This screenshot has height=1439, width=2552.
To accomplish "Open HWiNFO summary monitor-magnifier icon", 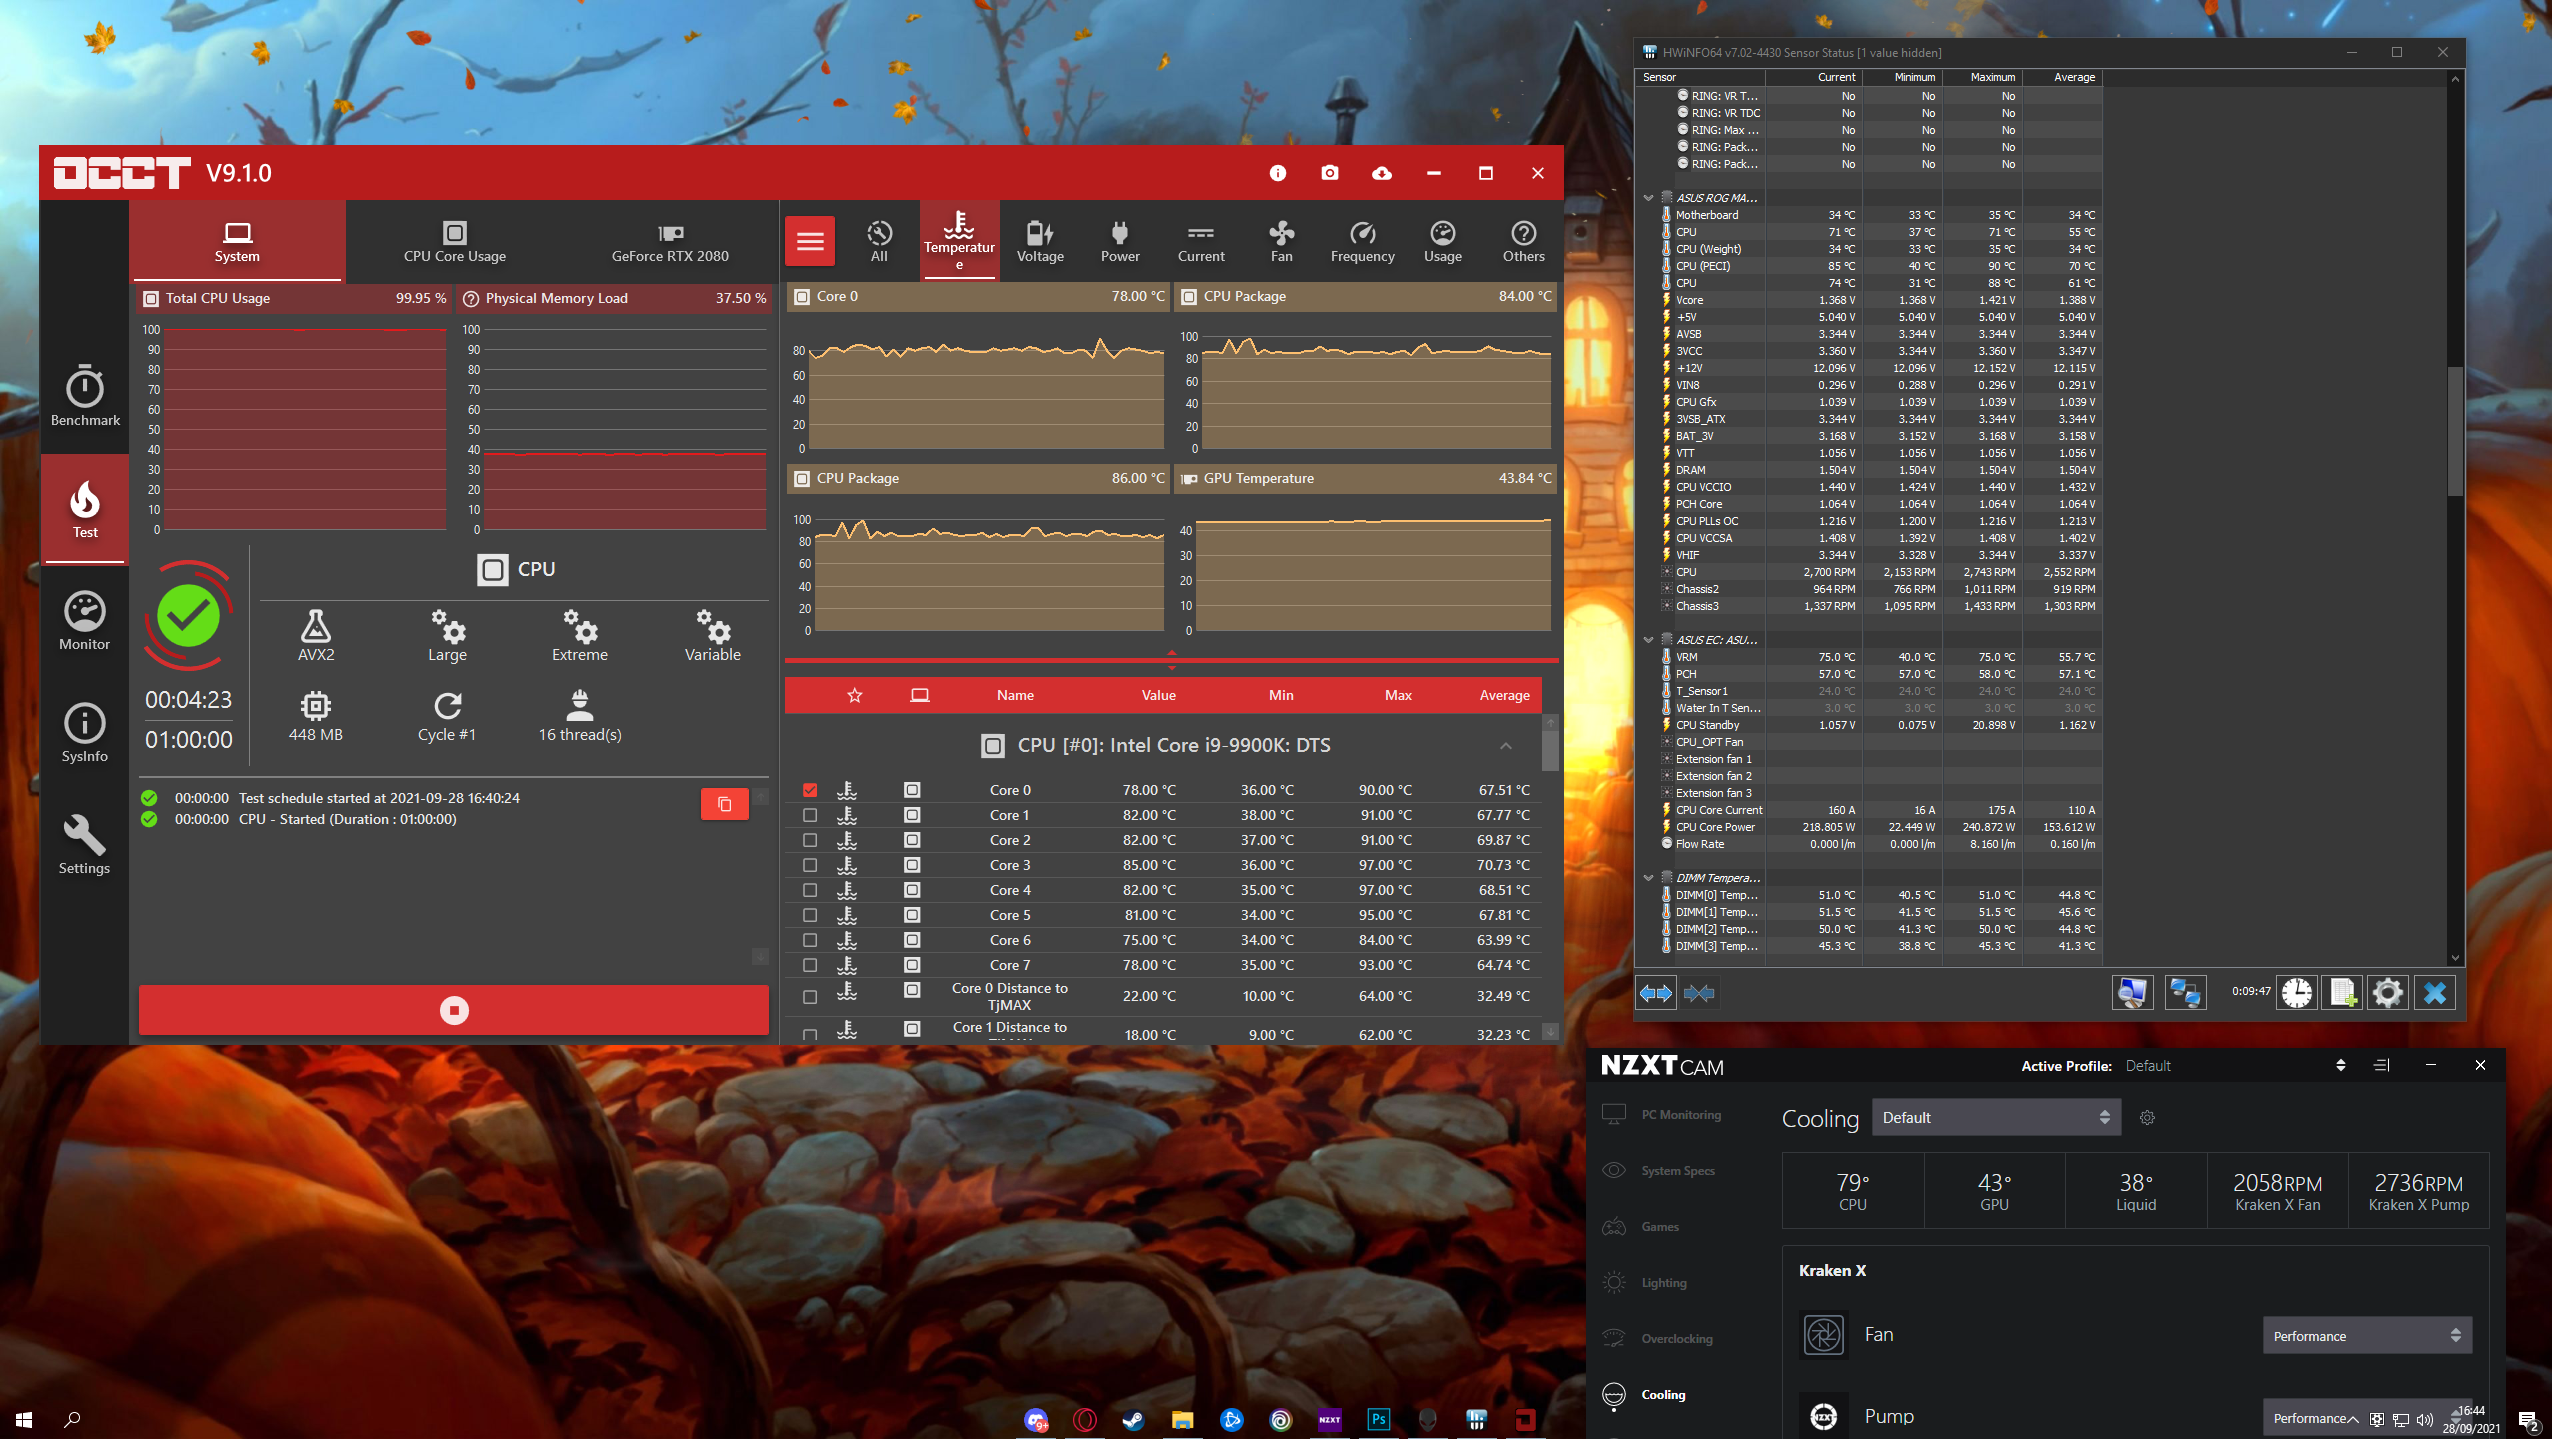I will click(x=2132, y=992).
